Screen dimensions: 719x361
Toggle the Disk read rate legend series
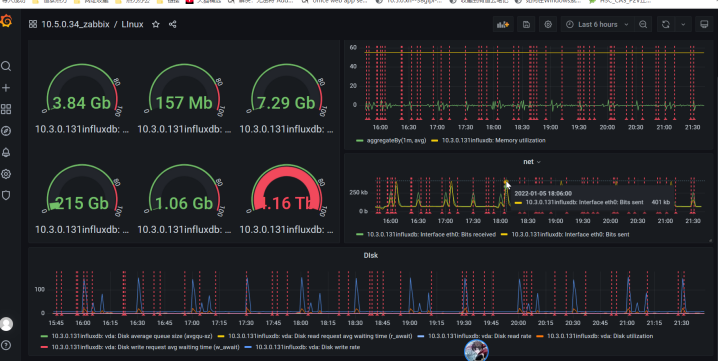479,336
